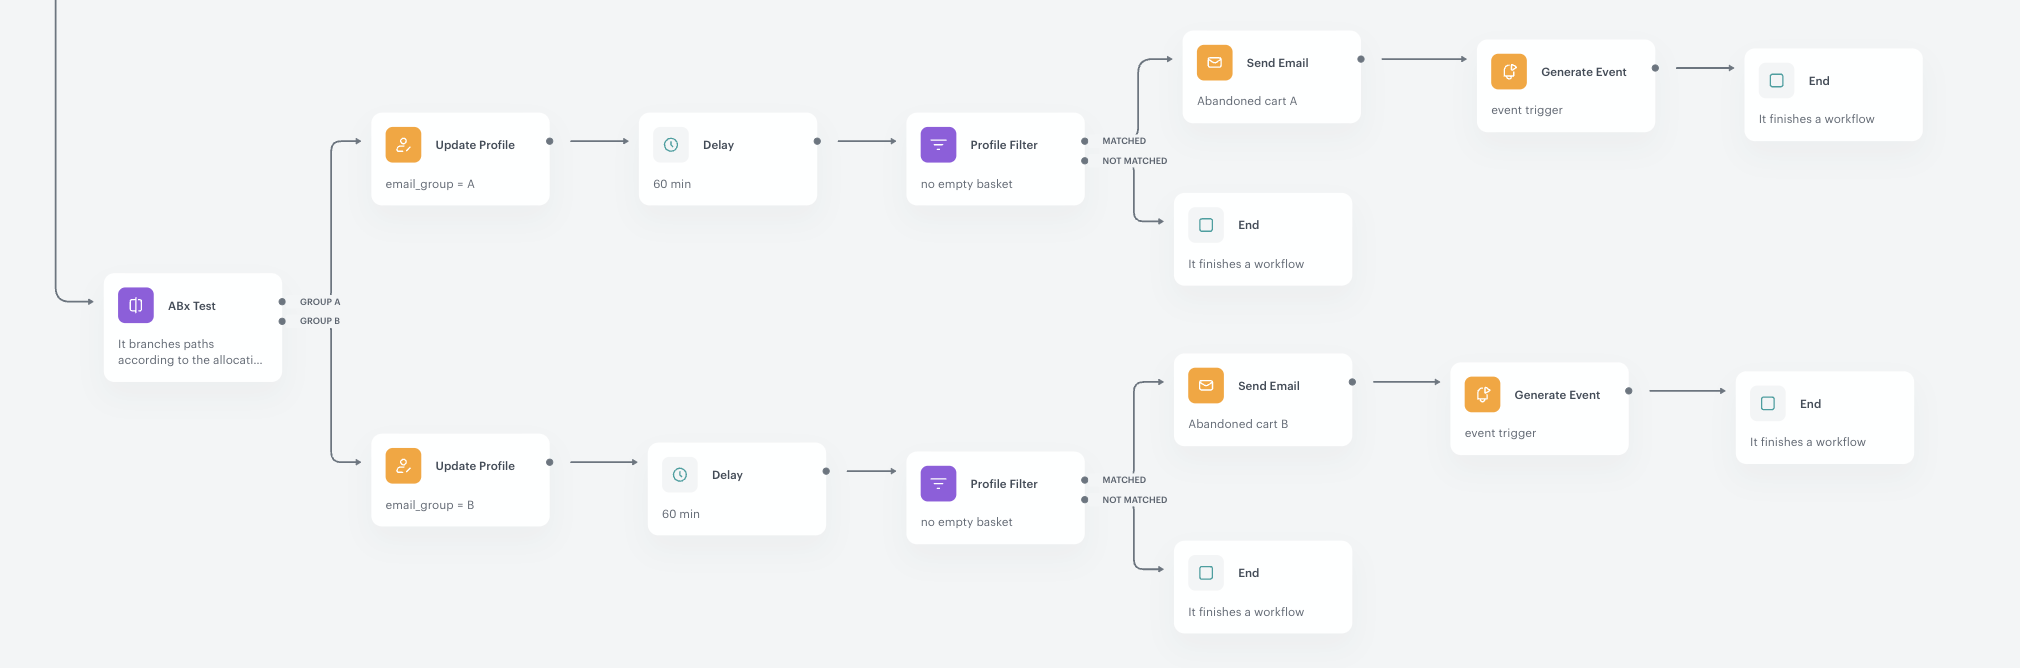This screenshot has width=2020, height=668.
Task: Click the Send Email icon for Abandoned cart A
Action: [1214, 63]
